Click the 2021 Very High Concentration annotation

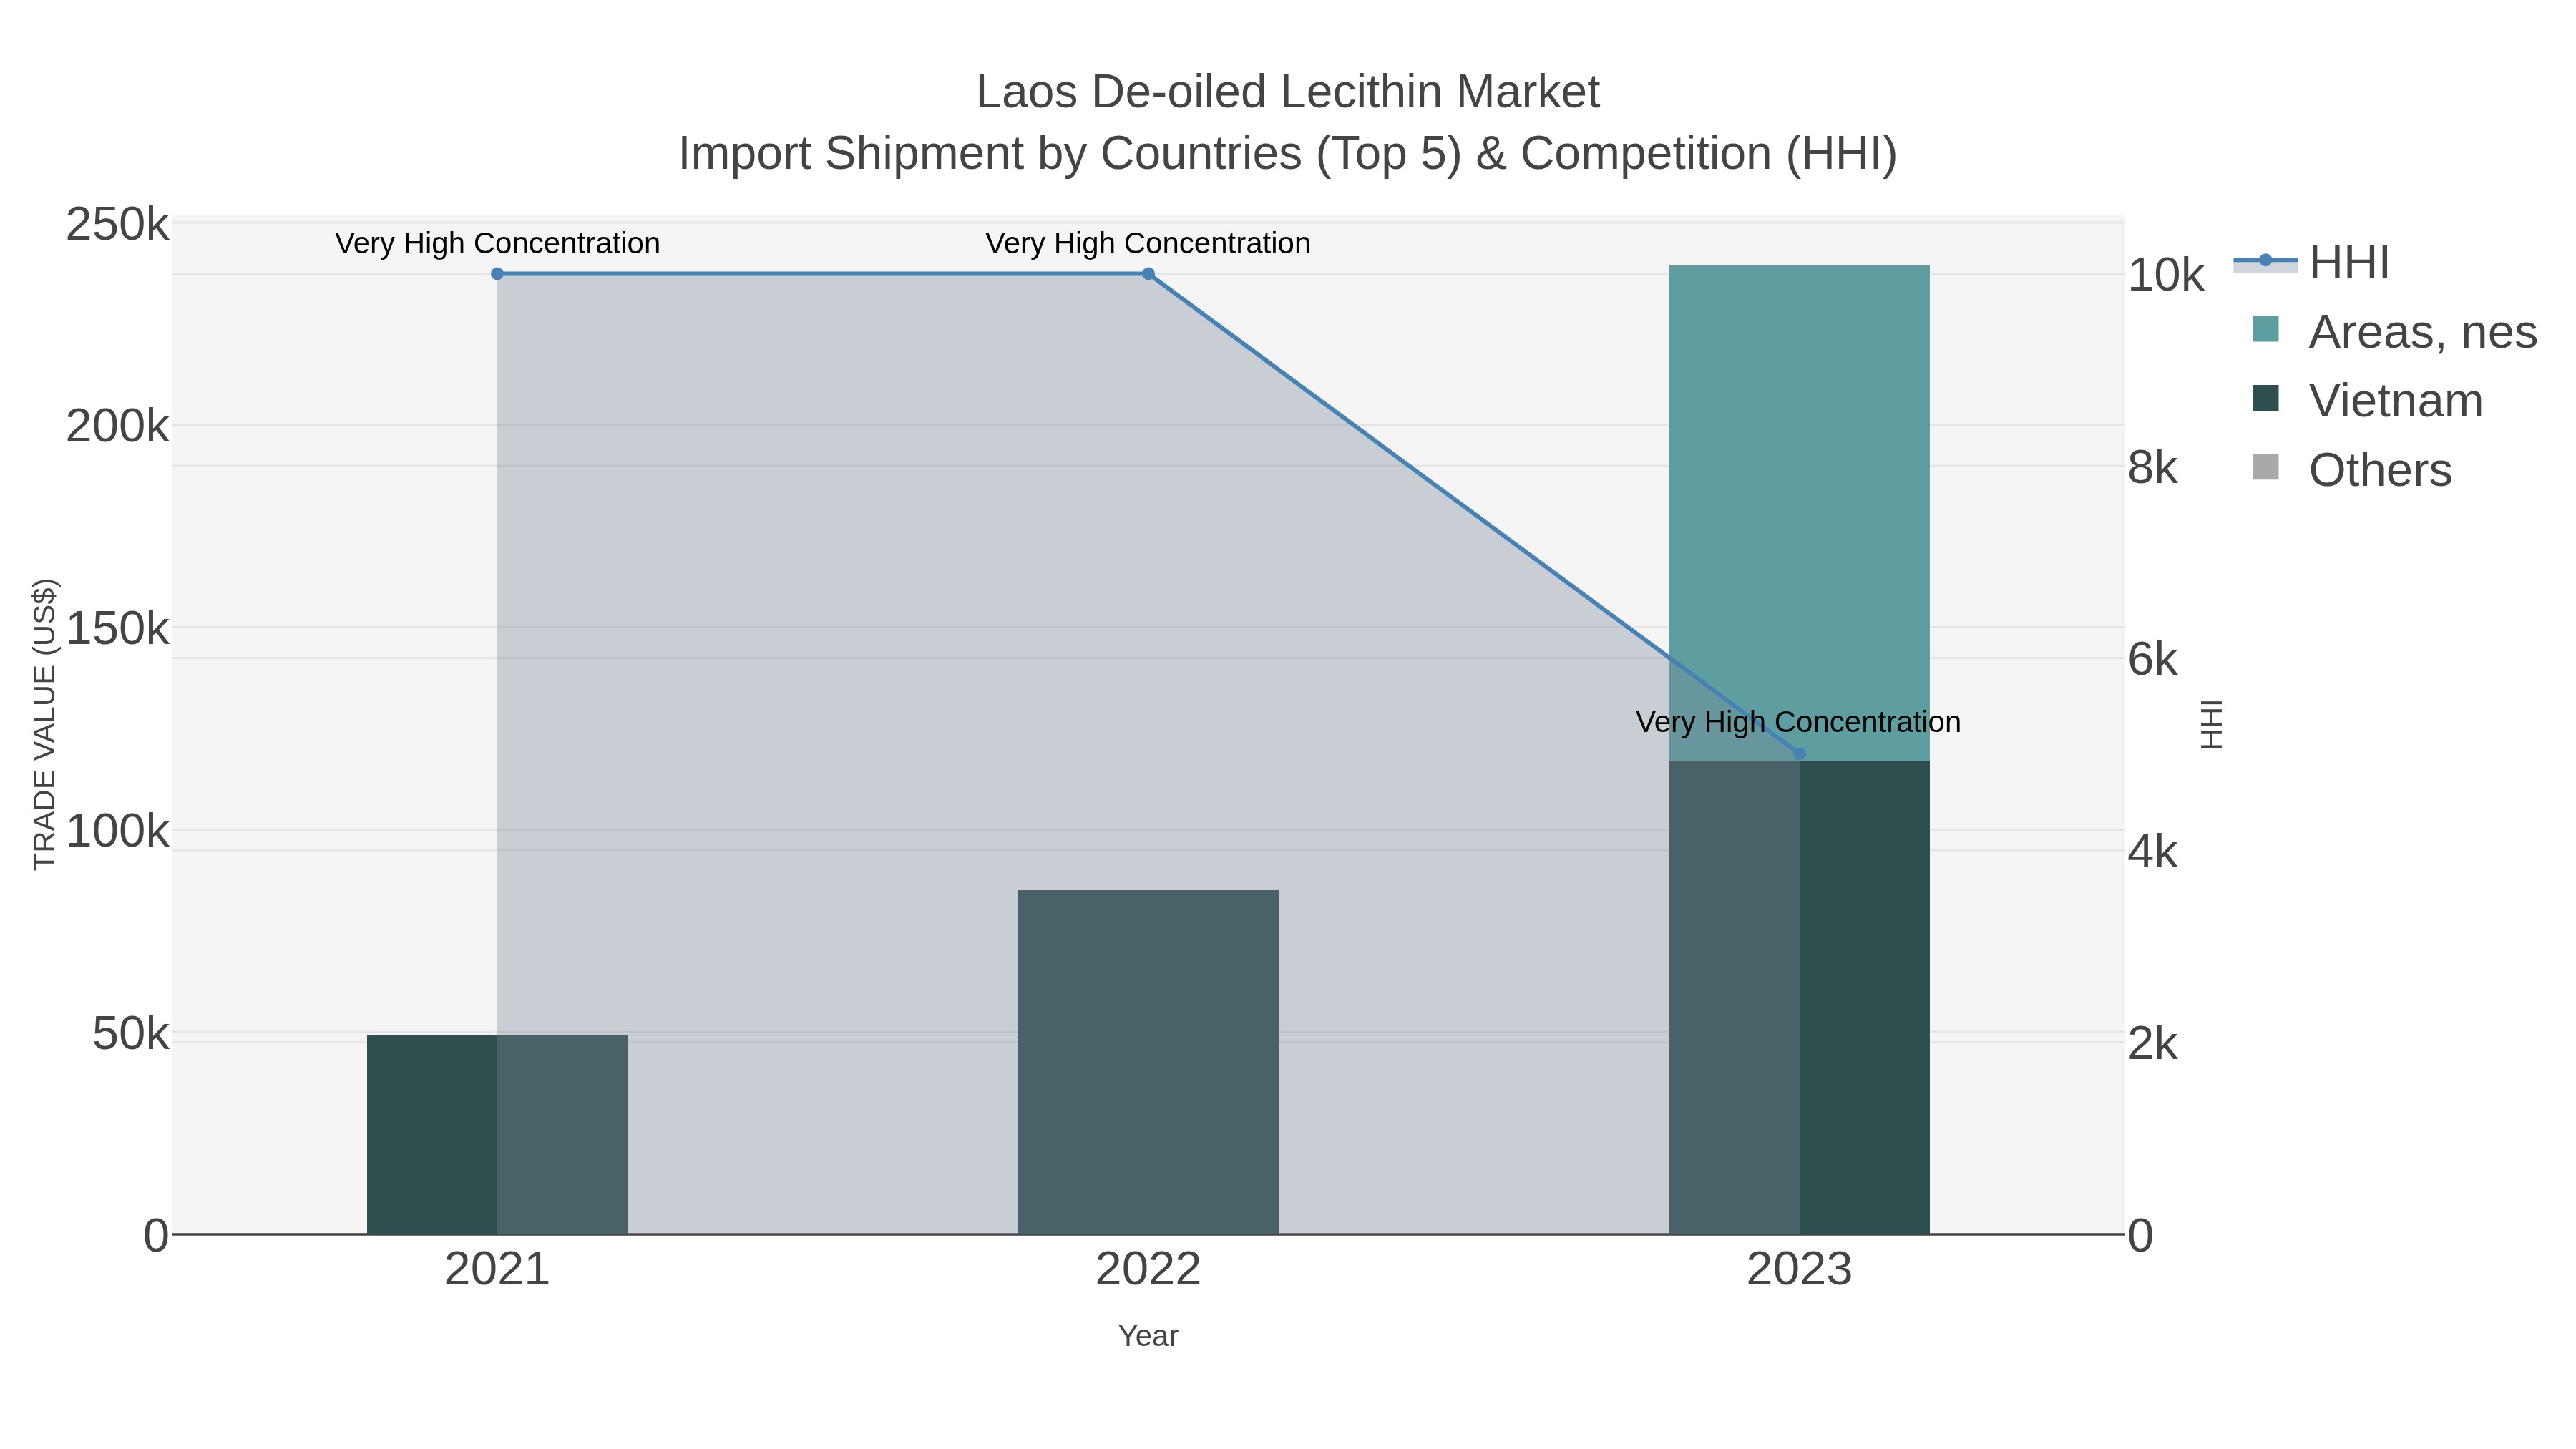coord(497,243)
